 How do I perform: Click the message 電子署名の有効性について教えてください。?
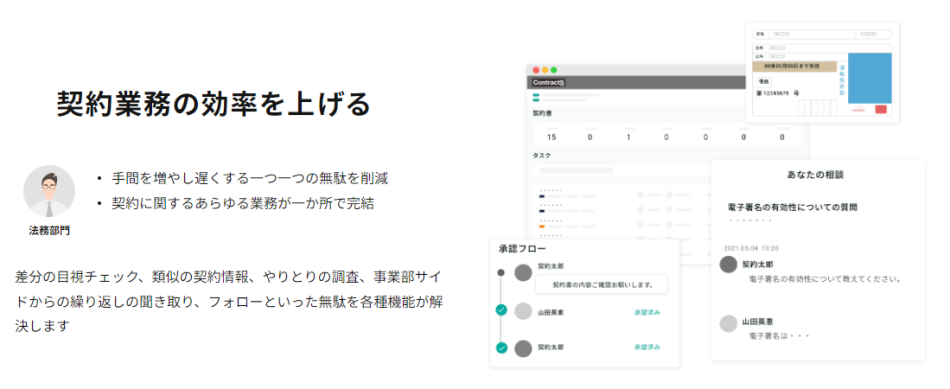click(x=826, y=280)
